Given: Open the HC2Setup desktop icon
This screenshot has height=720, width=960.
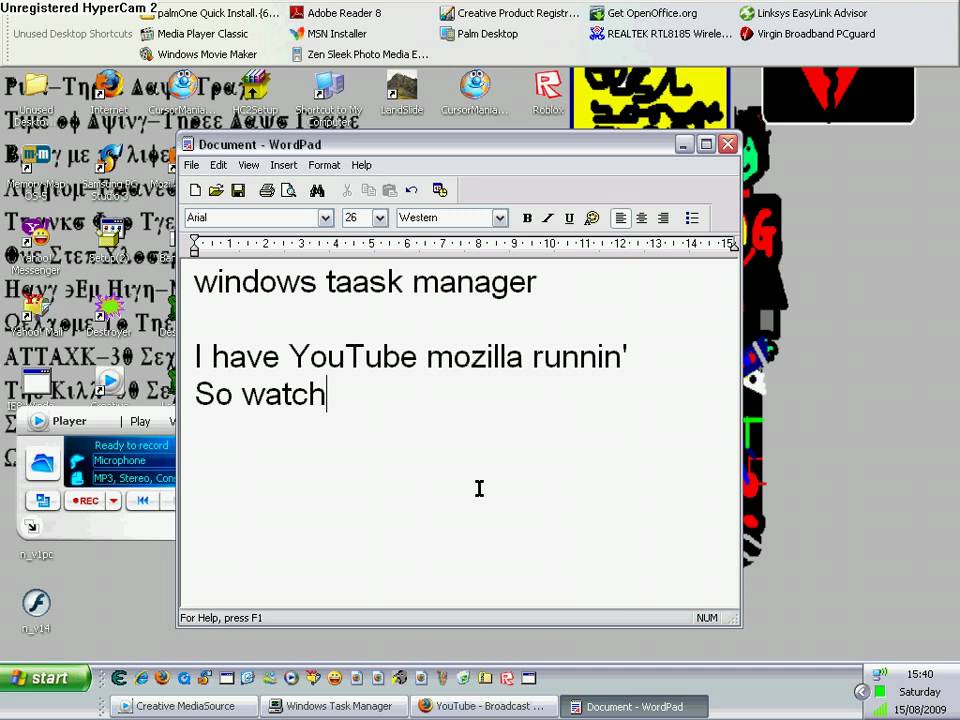Looking at the screenshot, I should click(255, 92).
